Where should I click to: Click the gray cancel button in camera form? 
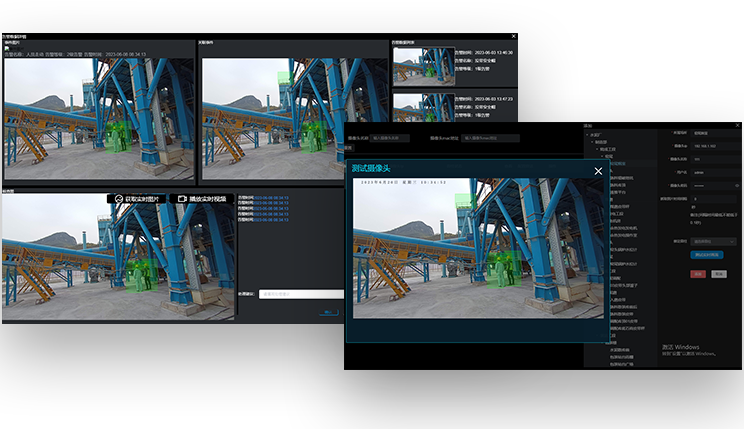(719, 274)
